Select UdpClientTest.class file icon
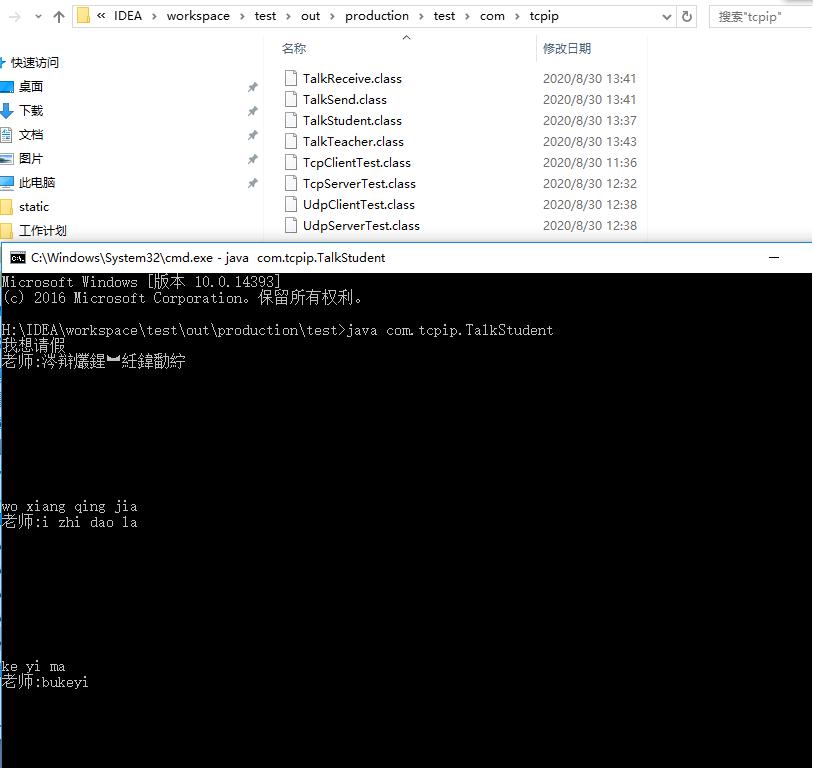 tap(291, 204)
